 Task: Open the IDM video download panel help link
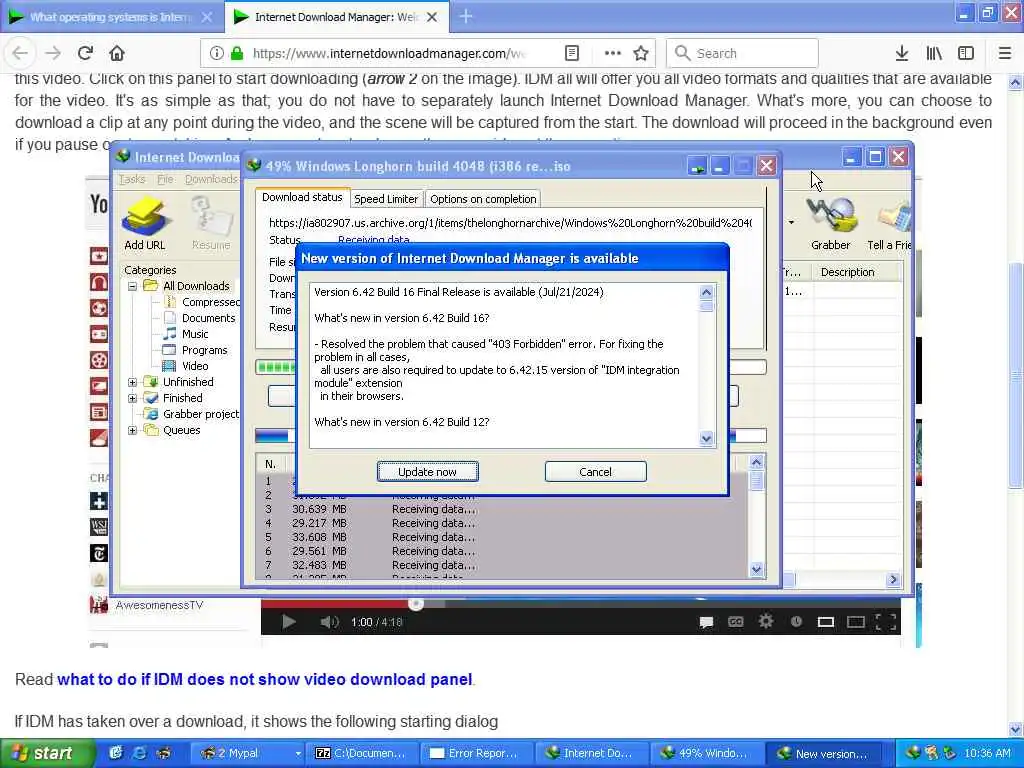click(x=264, y=679)
